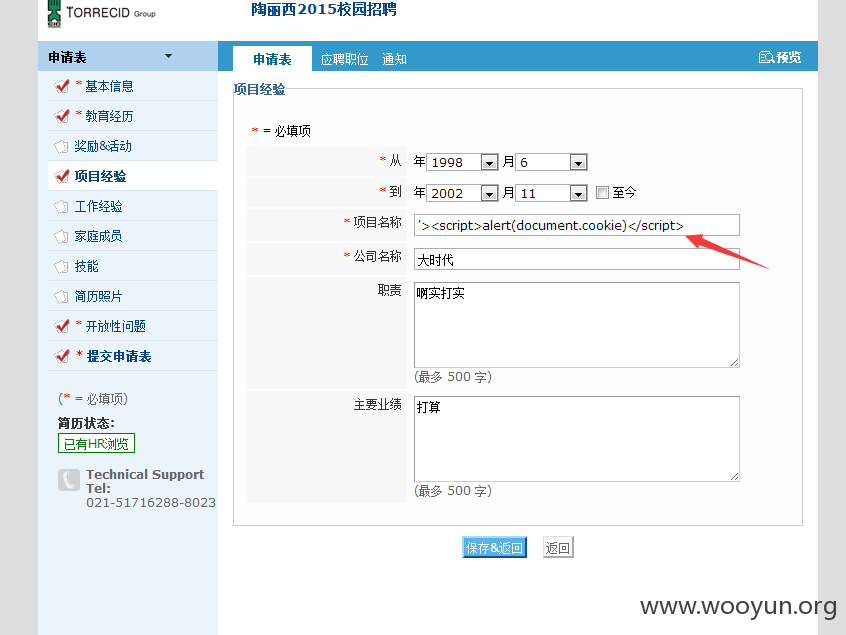Viewport: 846px width, 635px height.
Task: Click checkmark icon beside 基本信息
Action: point(62,86)
